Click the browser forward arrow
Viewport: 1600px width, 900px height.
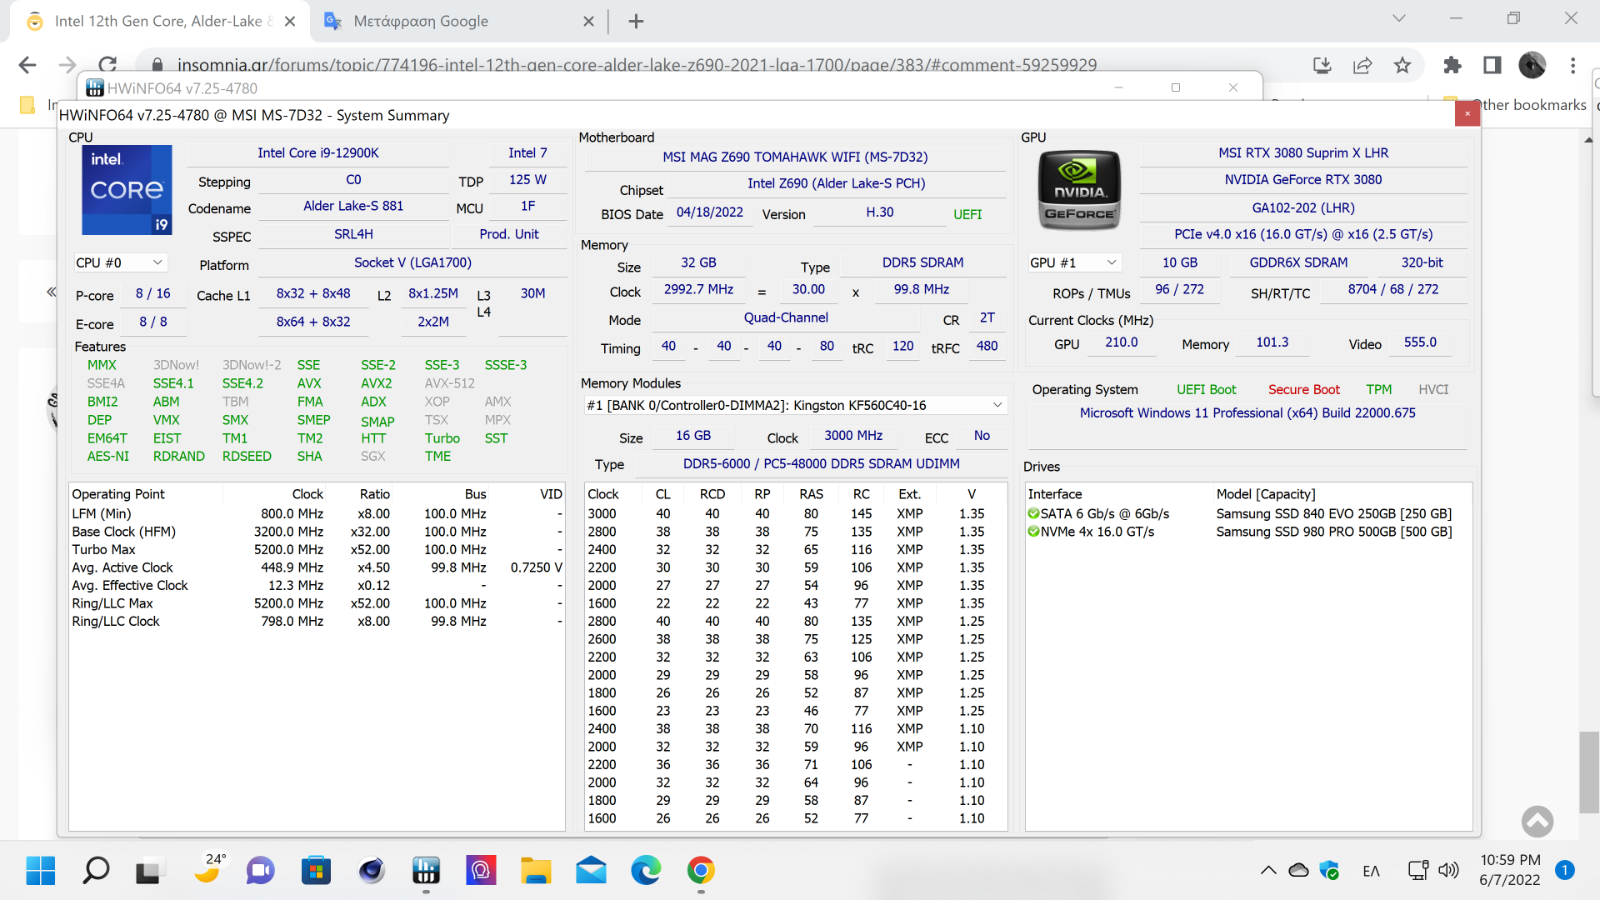click(x=67, y=65)
